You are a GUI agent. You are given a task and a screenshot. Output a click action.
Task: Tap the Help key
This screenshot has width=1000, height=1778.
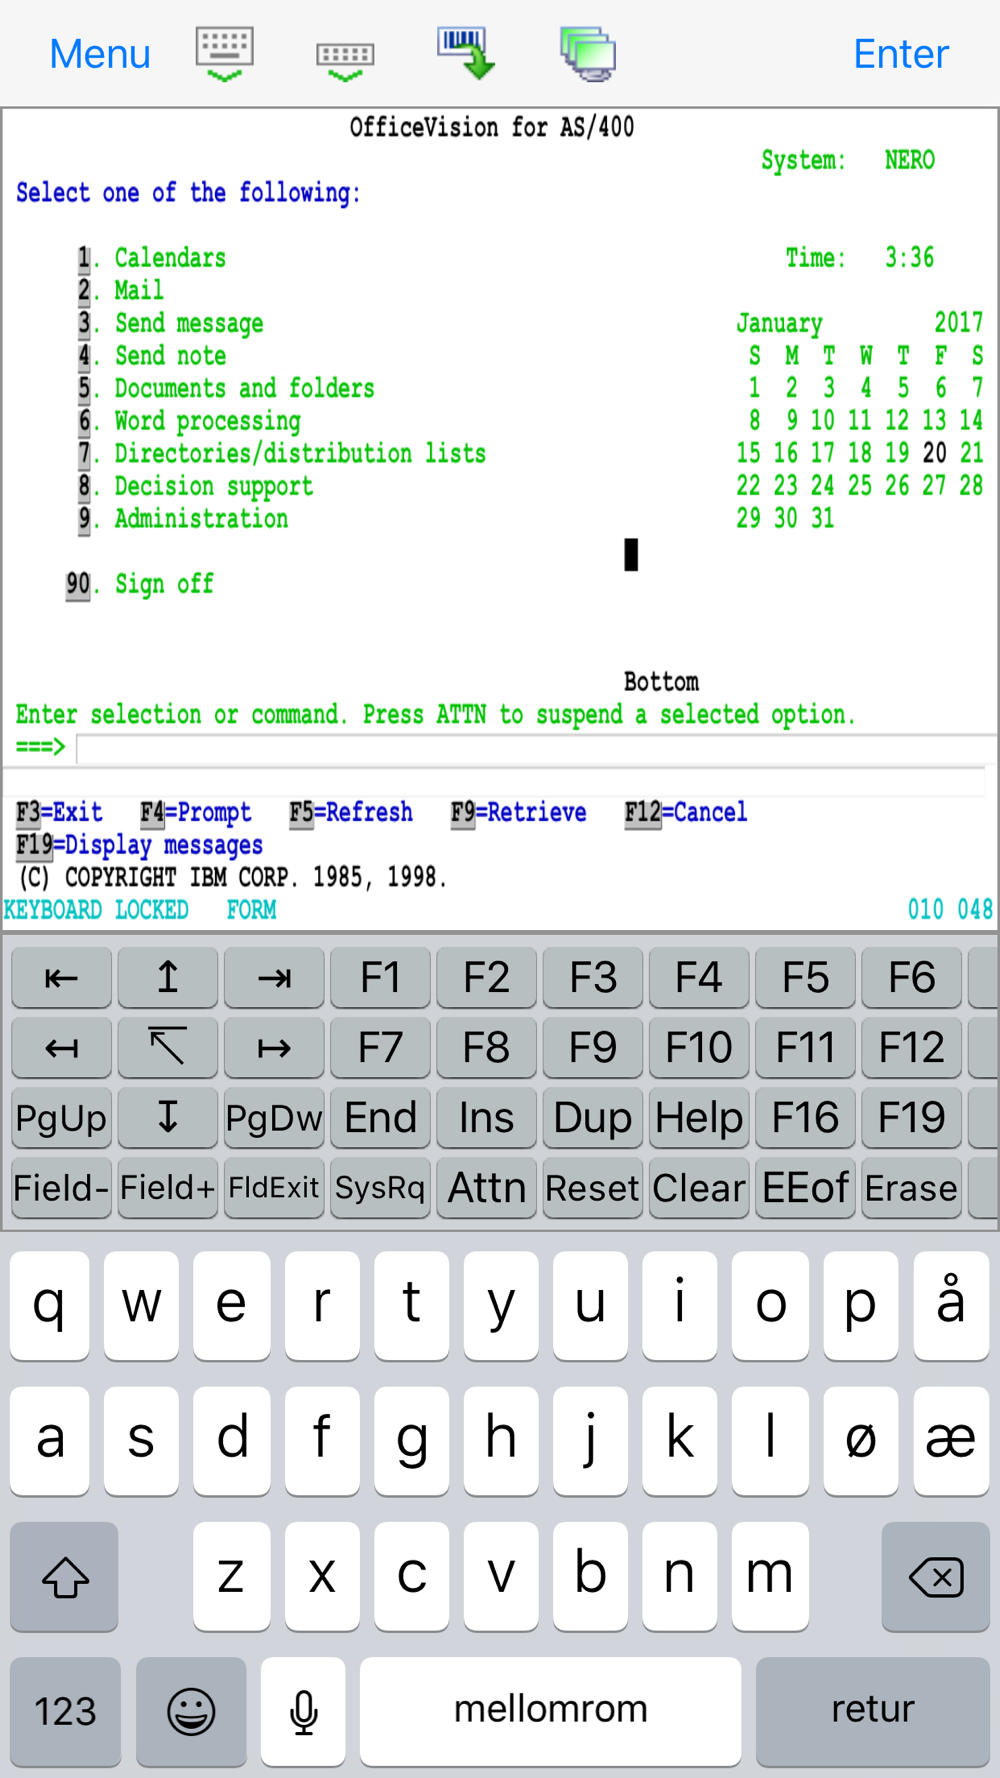(699, 1118)
